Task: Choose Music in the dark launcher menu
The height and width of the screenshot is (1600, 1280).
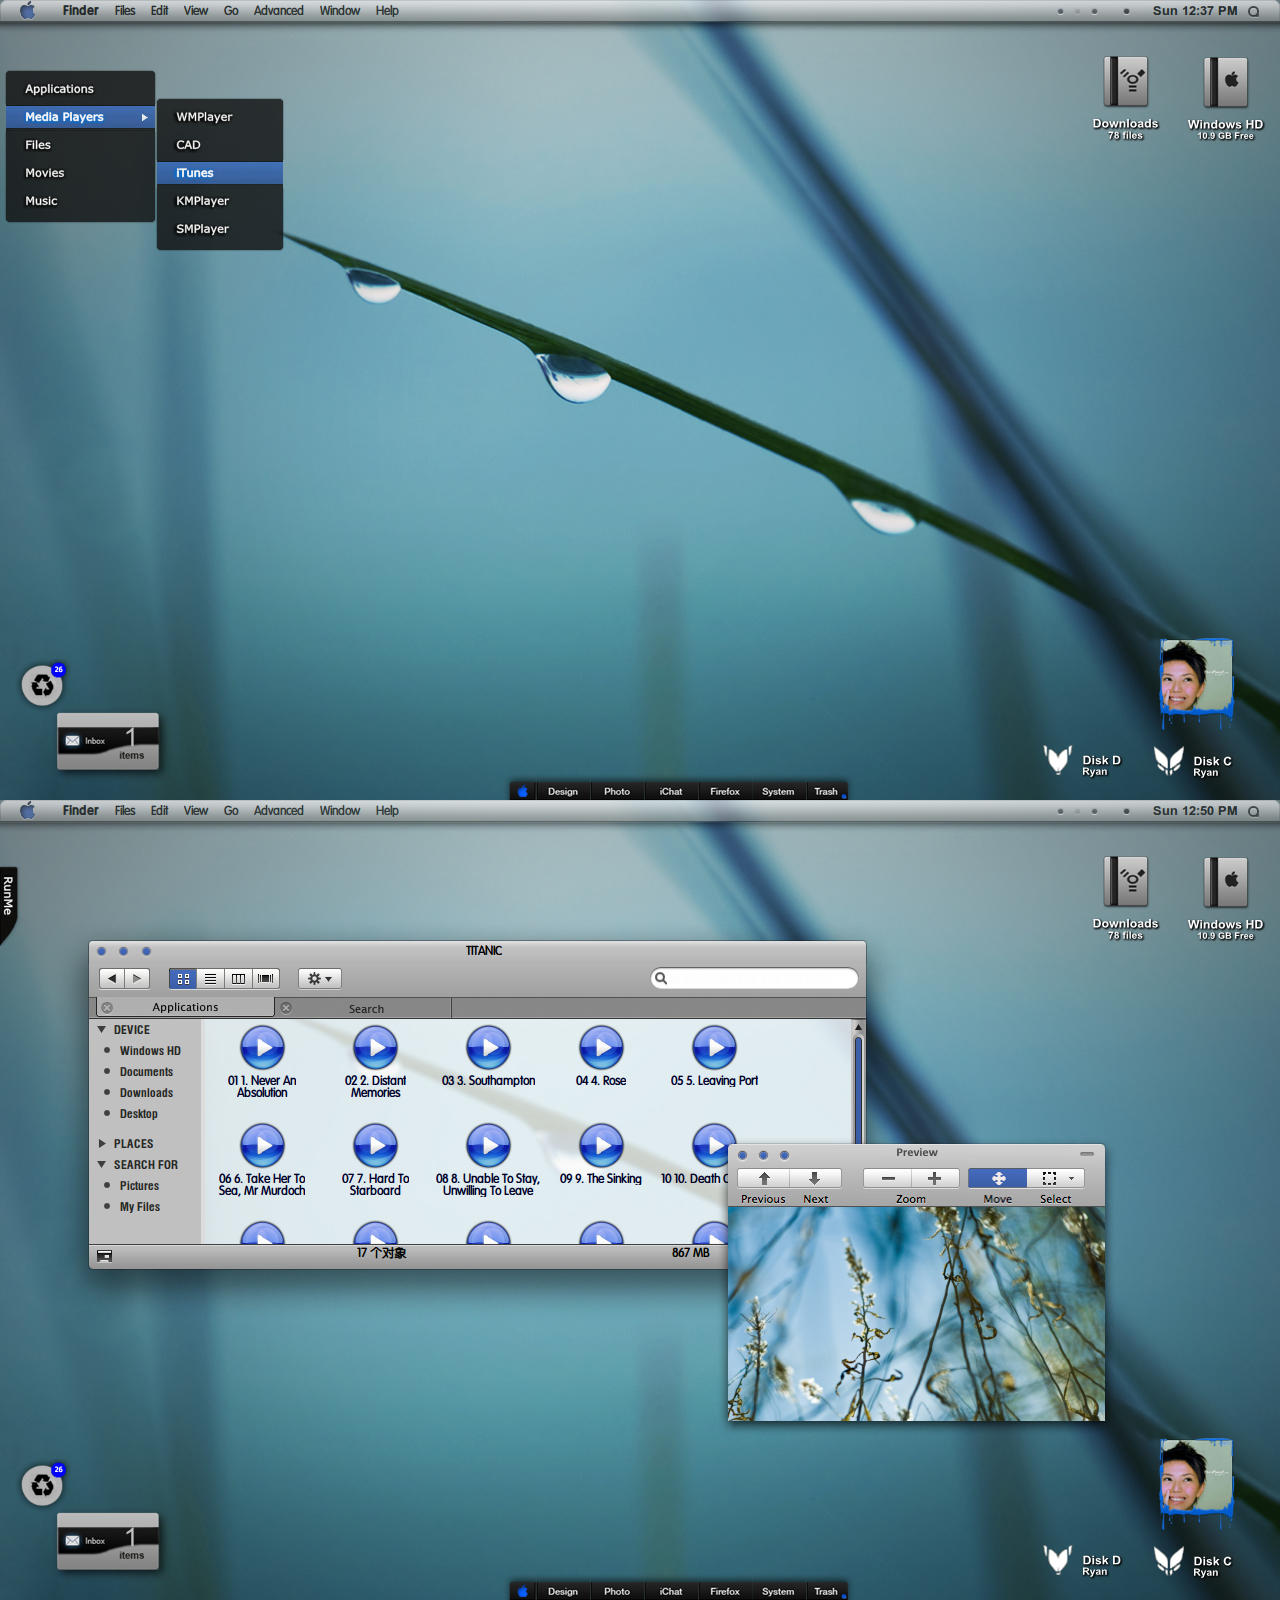Action: coord(80,201)
